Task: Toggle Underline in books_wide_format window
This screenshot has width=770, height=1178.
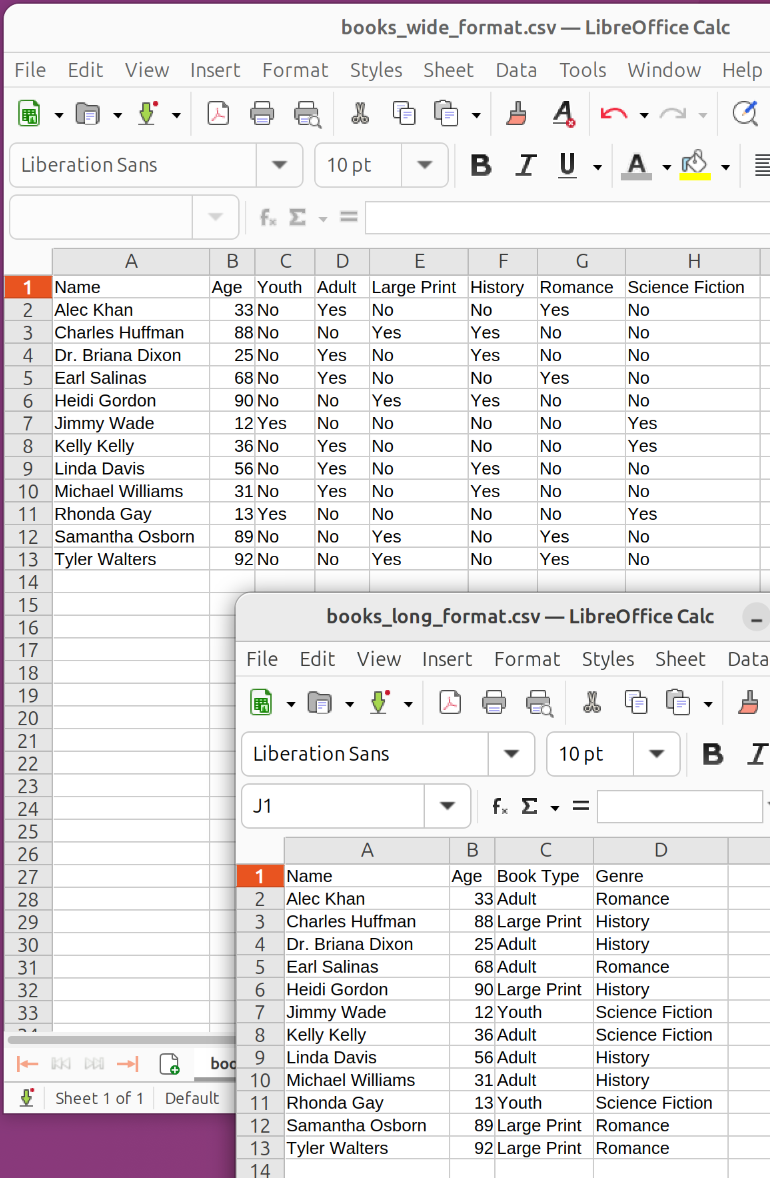Action: (567, 165)
